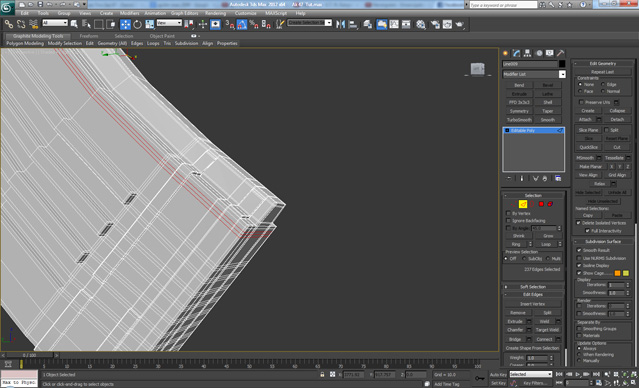Open the Customize menu
Viewport: 639px width, 388px height.
tap(246, 13)
